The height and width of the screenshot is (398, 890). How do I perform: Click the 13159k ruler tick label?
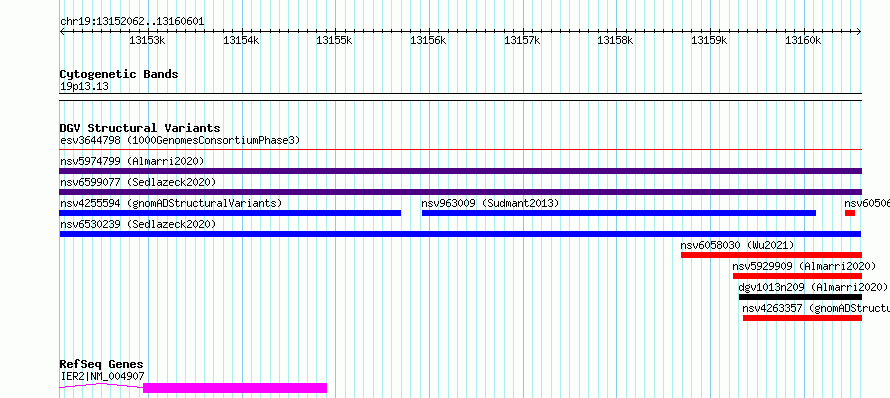[x=709, y=40]
